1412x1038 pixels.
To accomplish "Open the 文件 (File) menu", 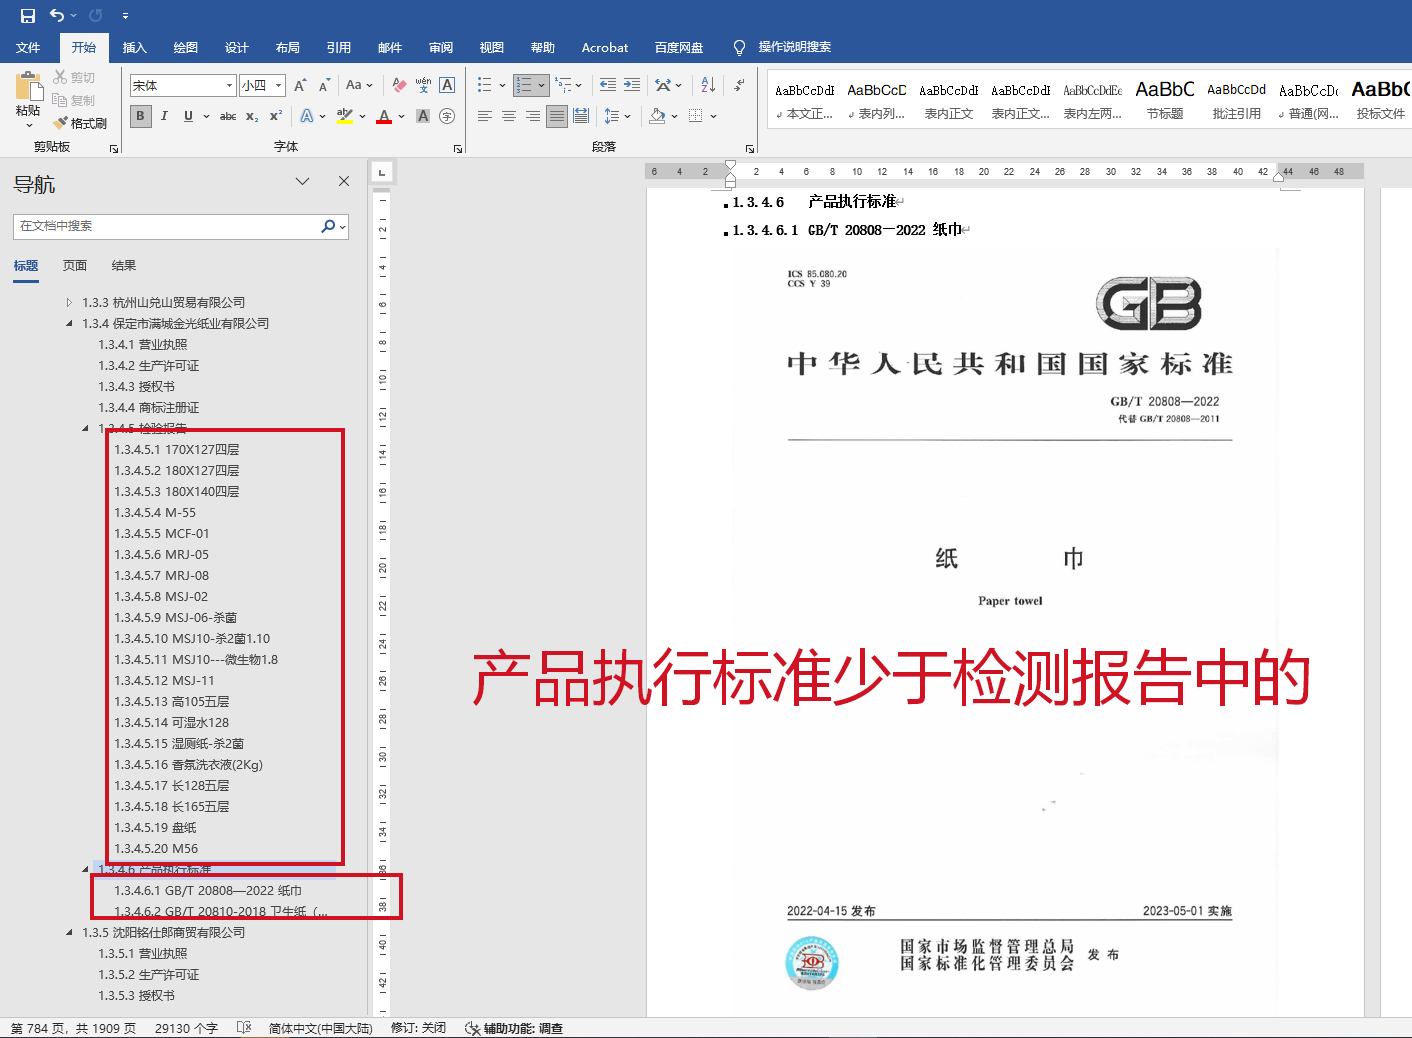I will pyautogui.click(x=28, y=47).
